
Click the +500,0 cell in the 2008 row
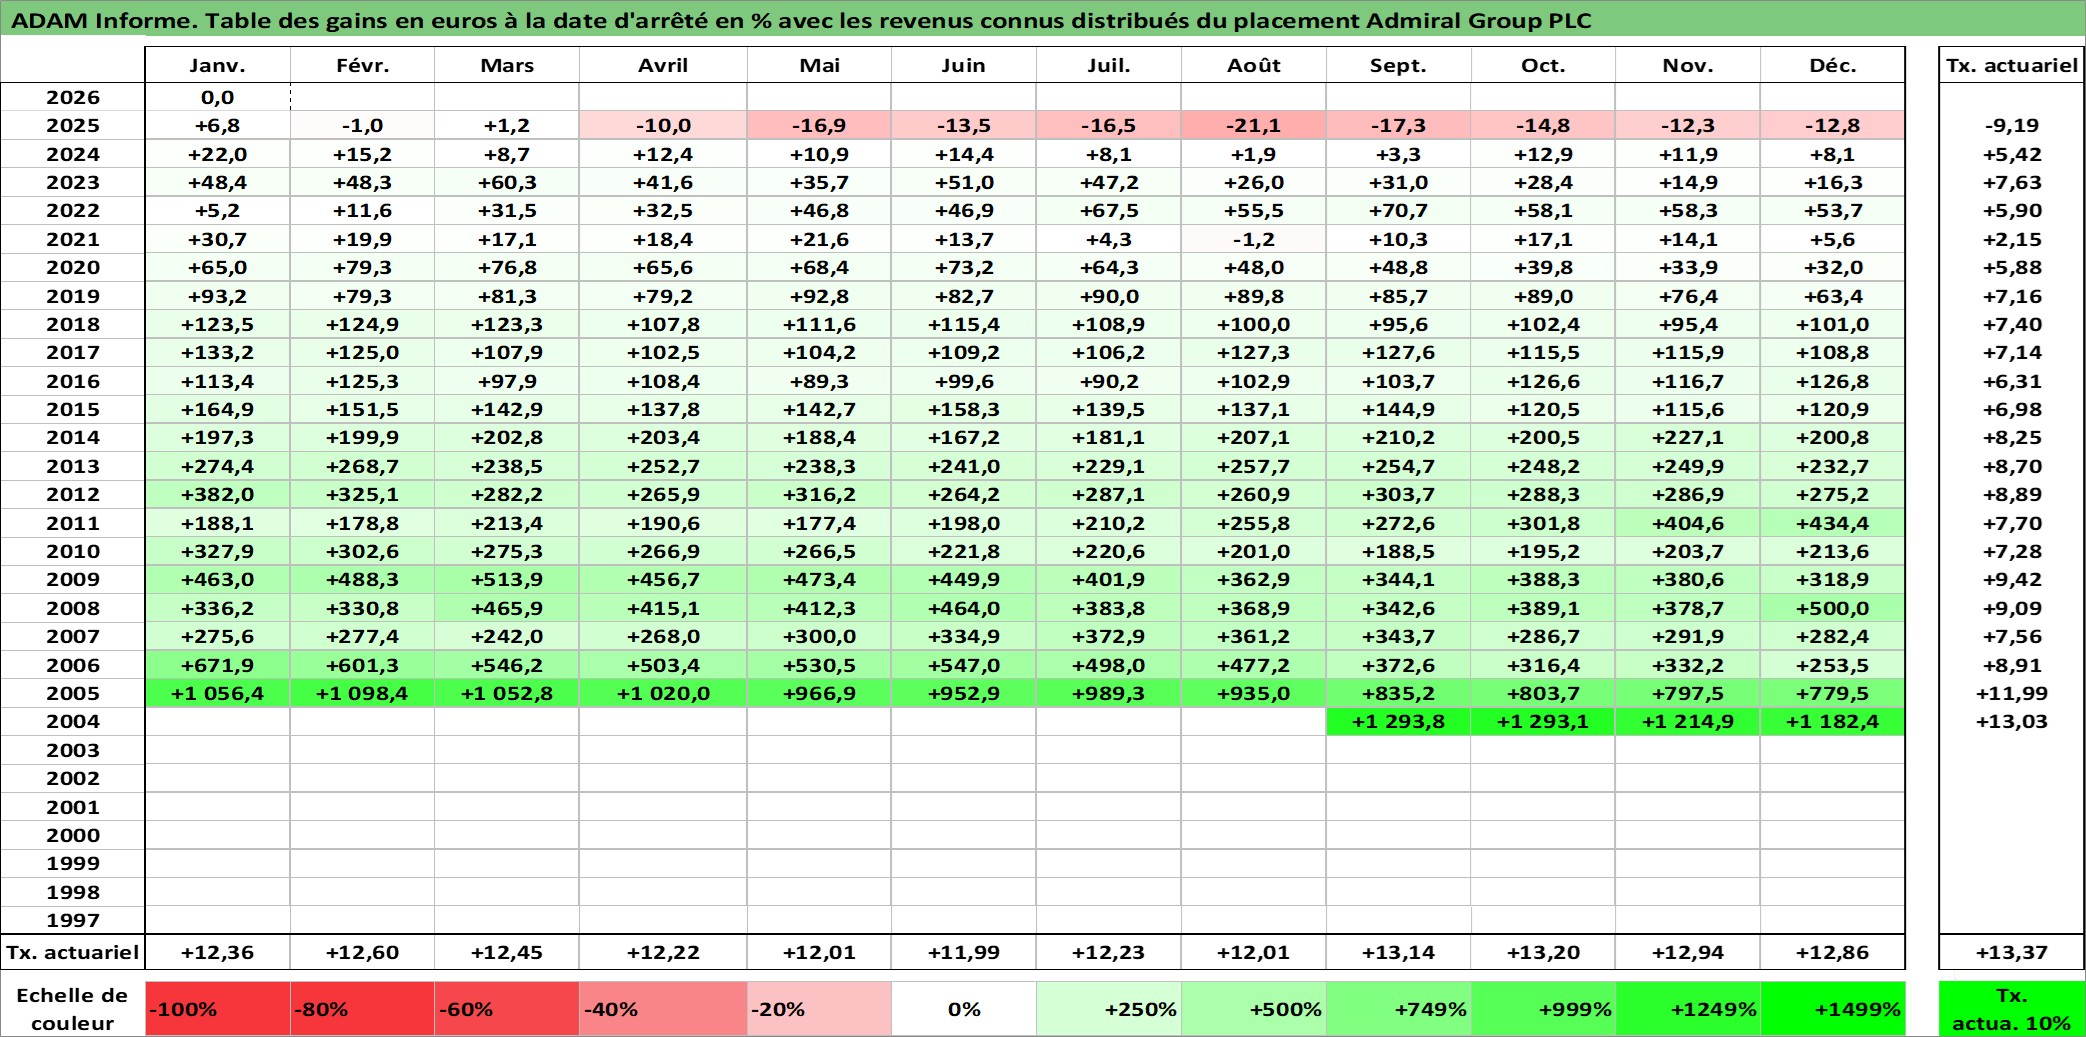(x=1832, y=608)
